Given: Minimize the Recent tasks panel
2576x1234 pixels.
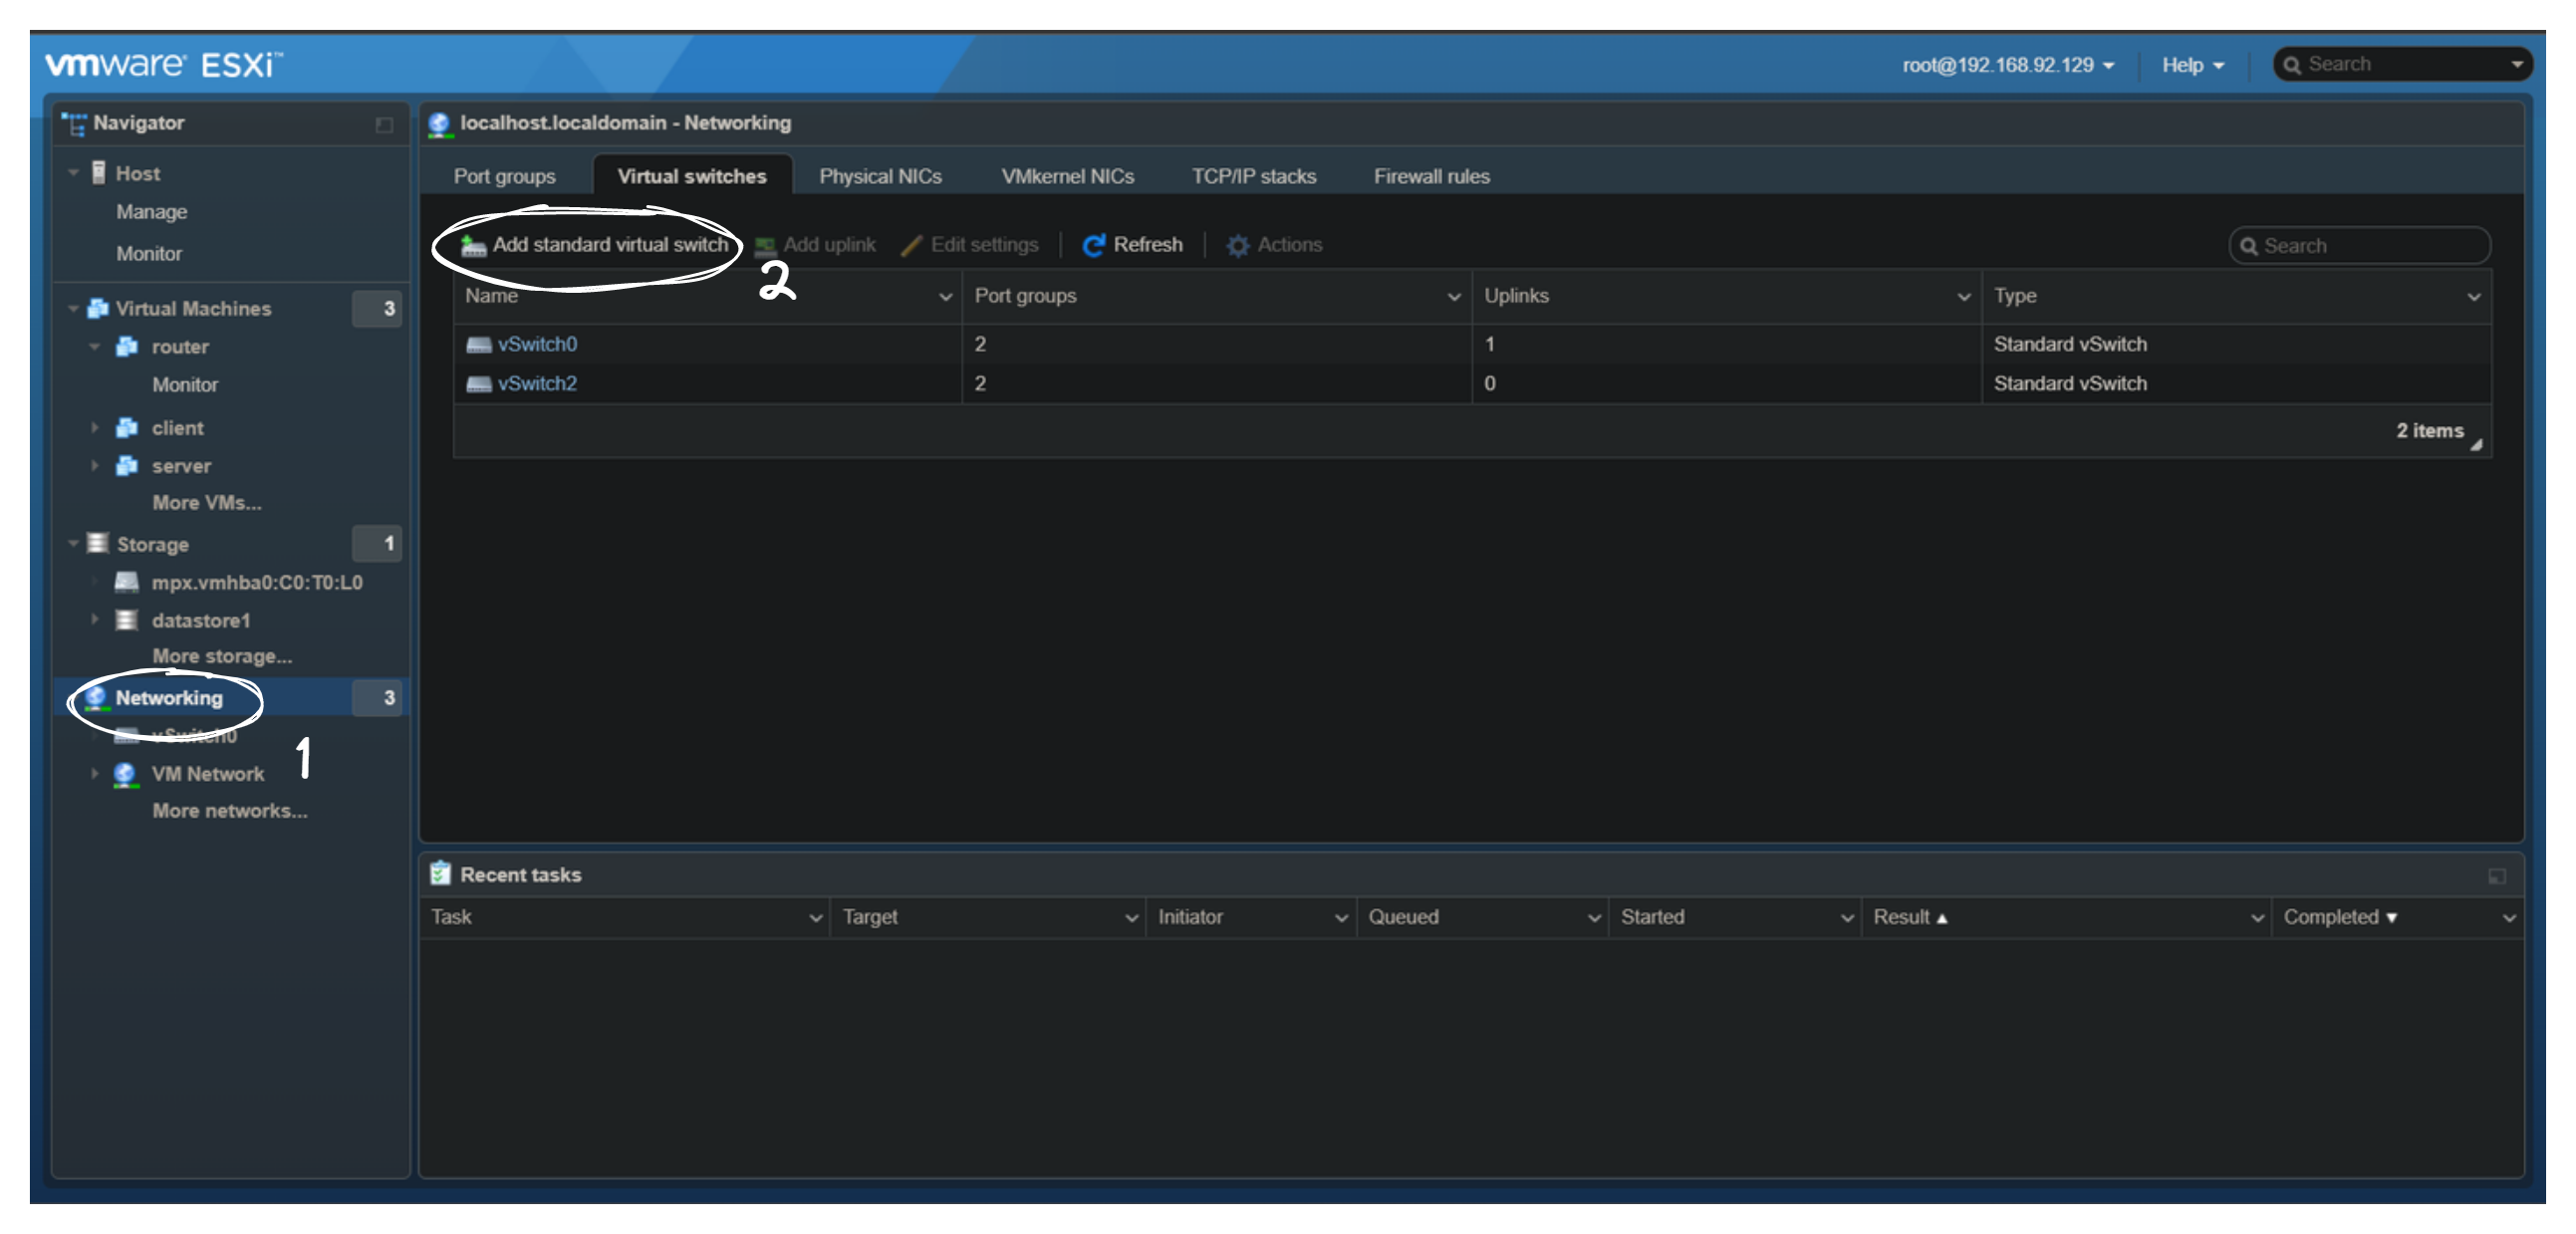Looking at the screenshot, I should (x=2497, y=877).
